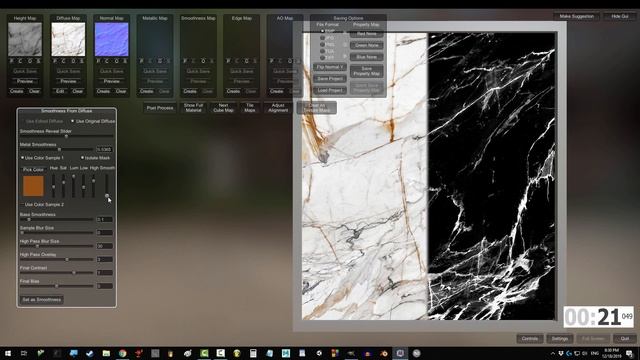Viewport: 640px width, 360px height.
Task: Click the O letter under Normal Map
Action: click(116, 61)
